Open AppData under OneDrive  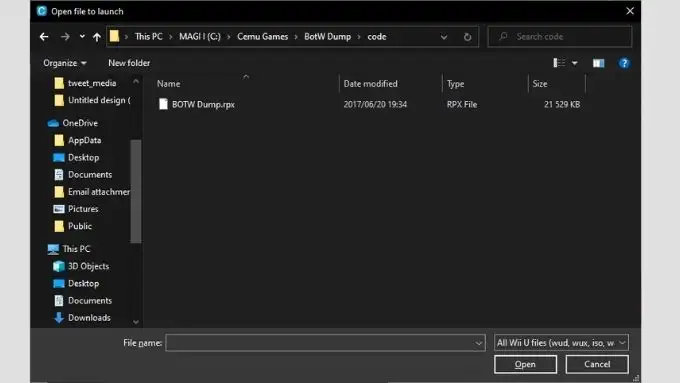click(x=85, y=140)
